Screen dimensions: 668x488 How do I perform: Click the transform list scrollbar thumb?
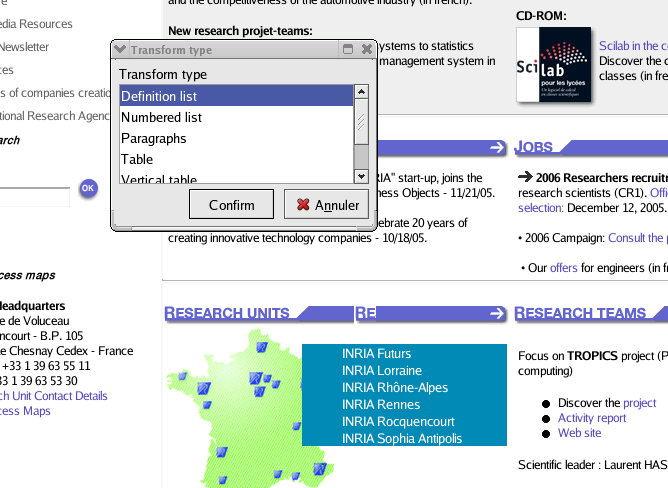(361, 122)
